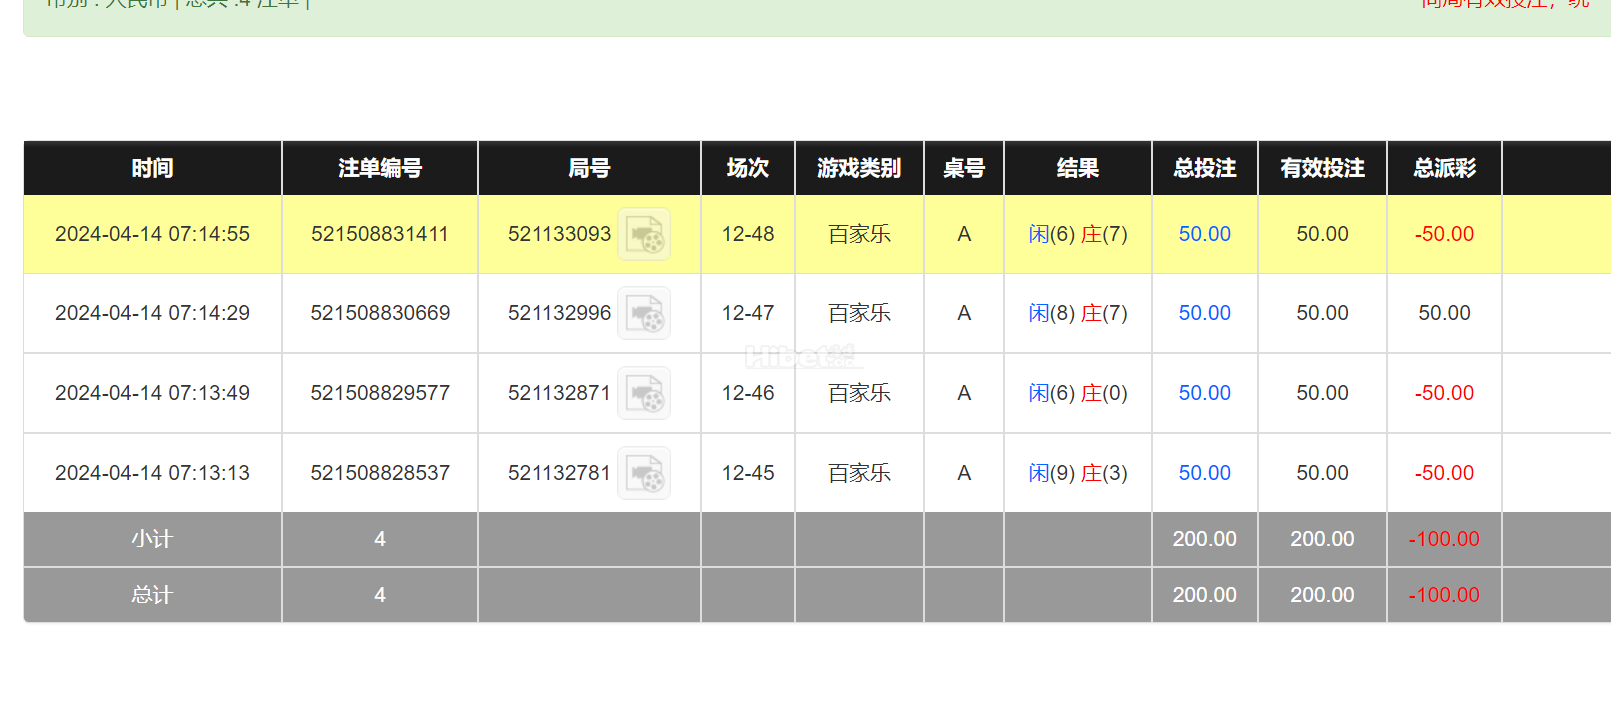The width and height of the screenshot is (1611, 712).
Task: Click the 注单编号 column header
Action: (380, 168)
